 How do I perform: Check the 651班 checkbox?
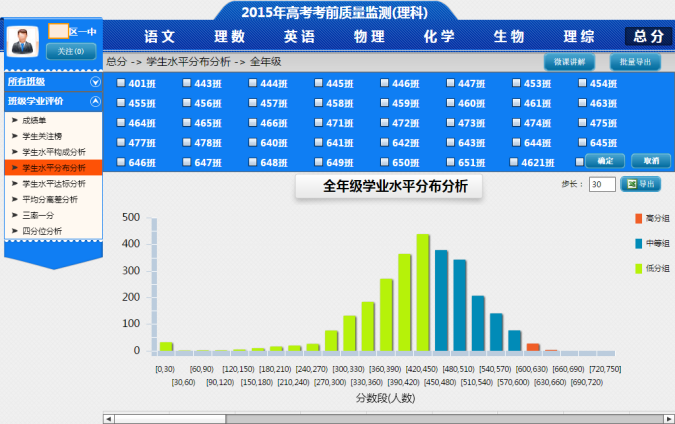pos(450,162)
